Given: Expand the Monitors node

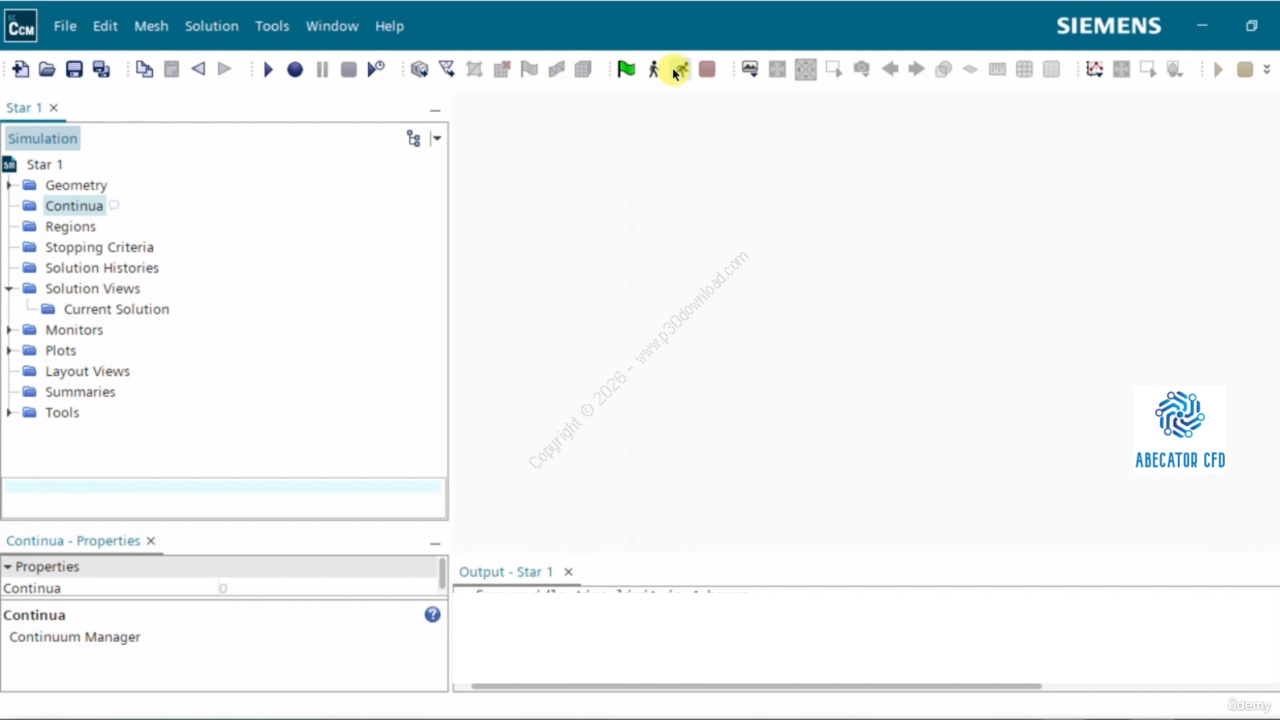Looking at the screenshot, I should point(9,330).
